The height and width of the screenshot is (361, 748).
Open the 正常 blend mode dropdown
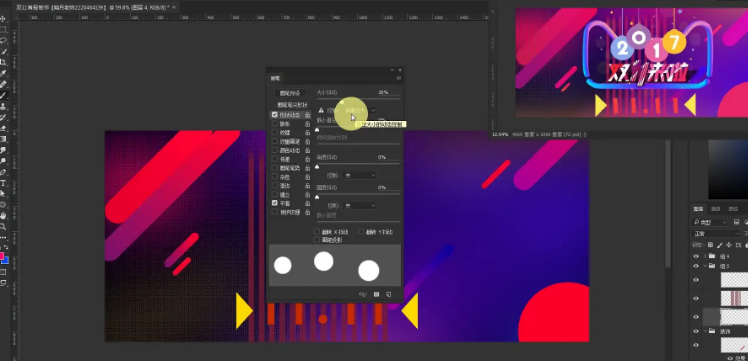coord(716,234)
